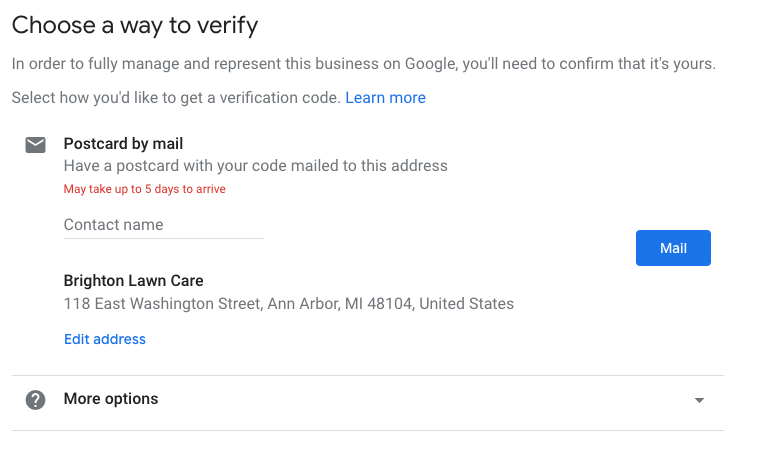769x473 pixels.
Task: Click the Brighton Lawn Care business name
Action: [x=133, y=281]
